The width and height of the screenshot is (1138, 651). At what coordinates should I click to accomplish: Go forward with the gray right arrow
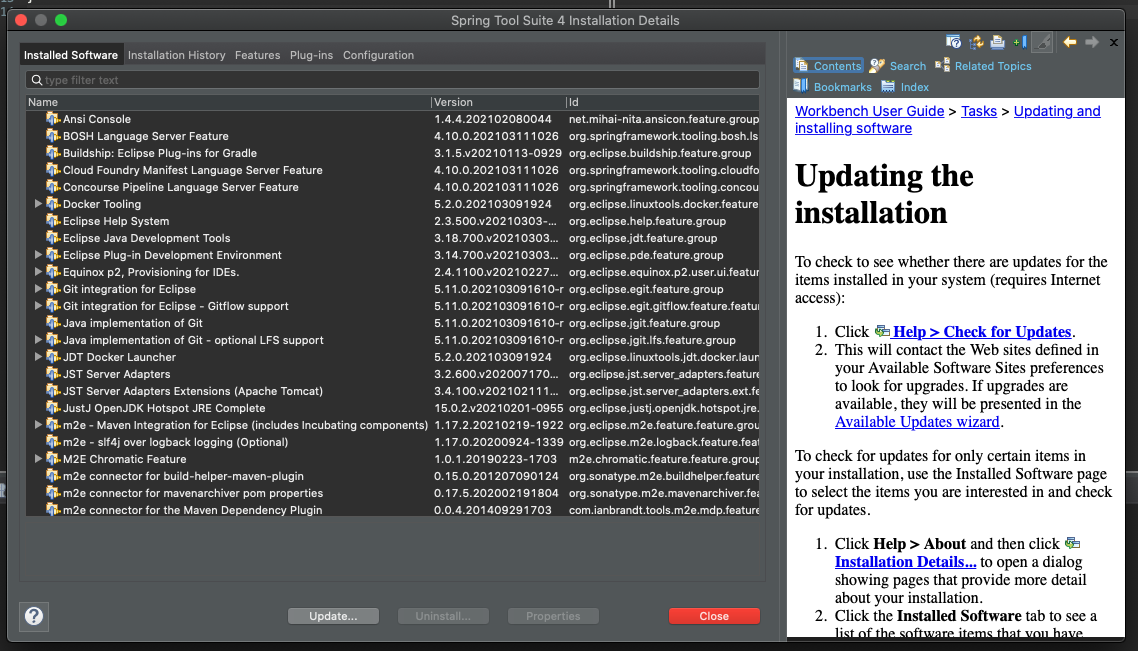[x=1092, y=42]
